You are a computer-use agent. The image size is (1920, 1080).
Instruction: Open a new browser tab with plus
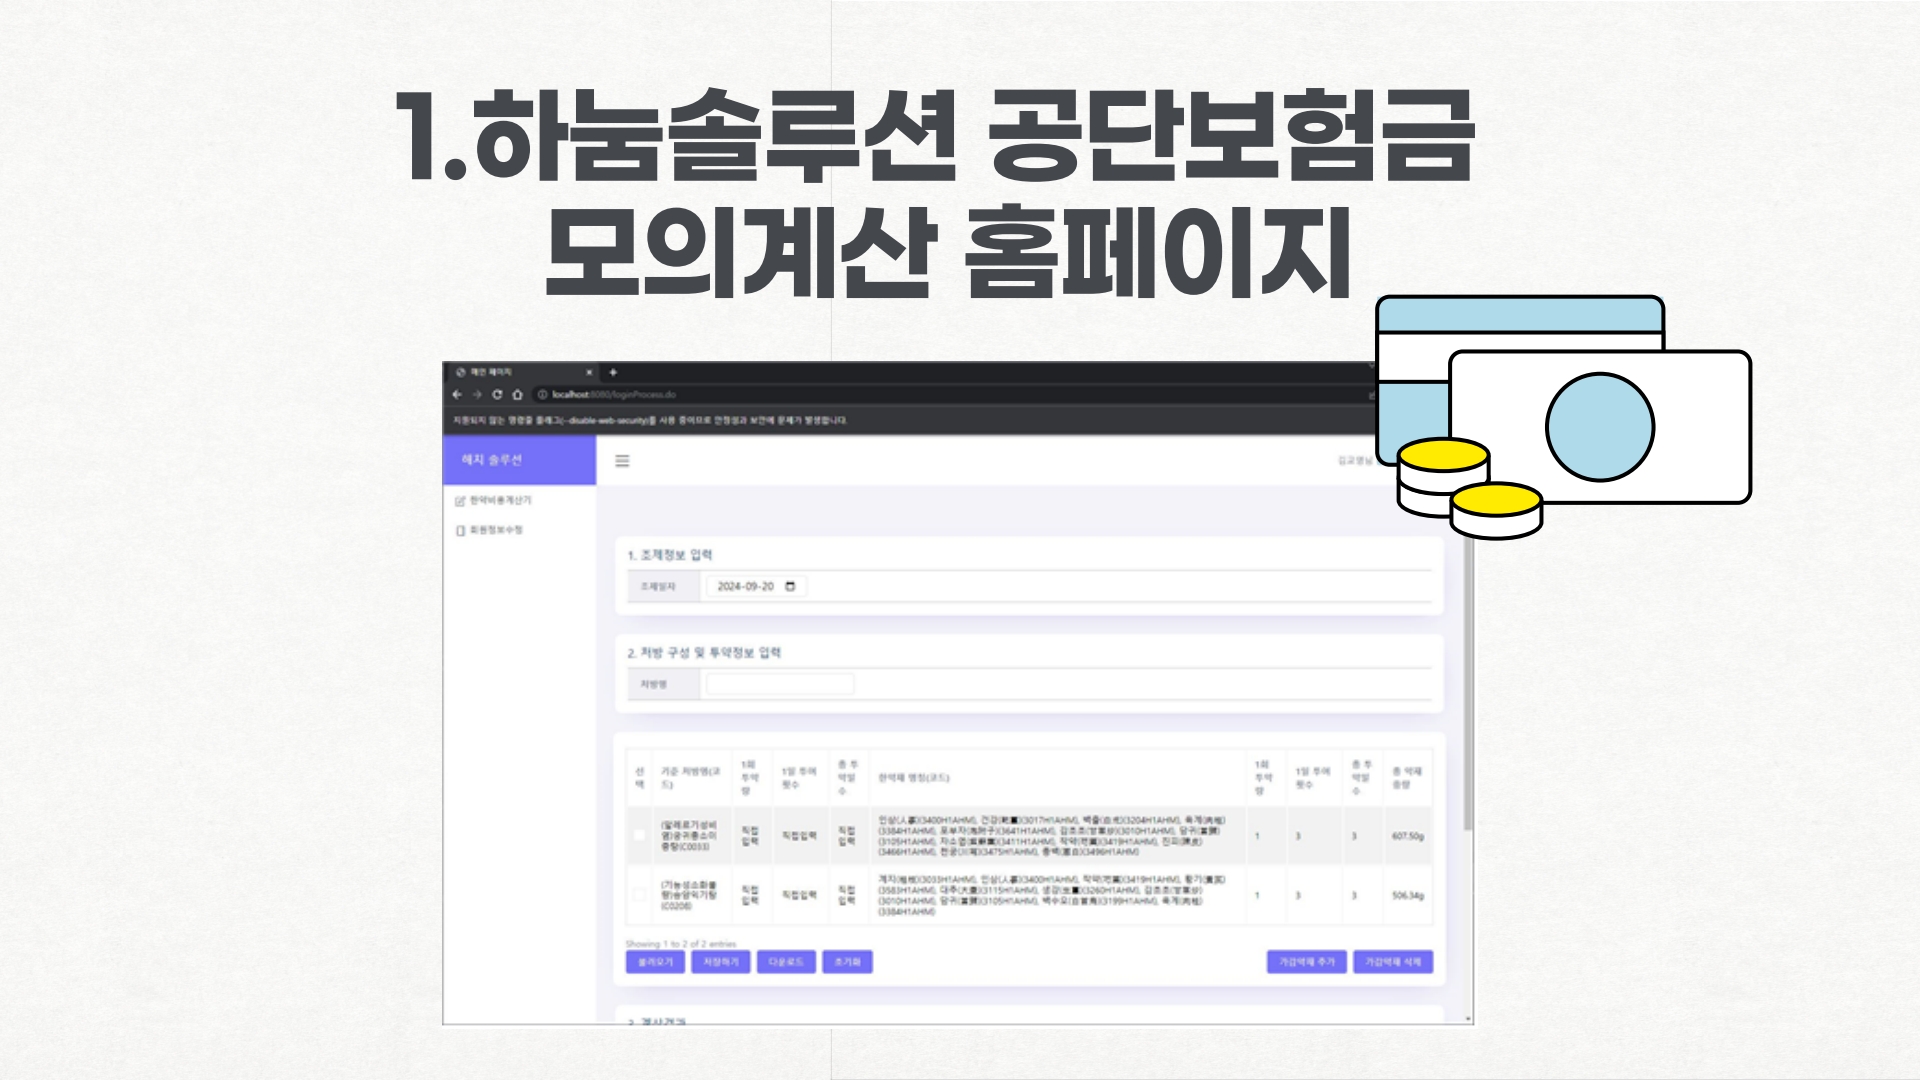(x=613, y=372)
